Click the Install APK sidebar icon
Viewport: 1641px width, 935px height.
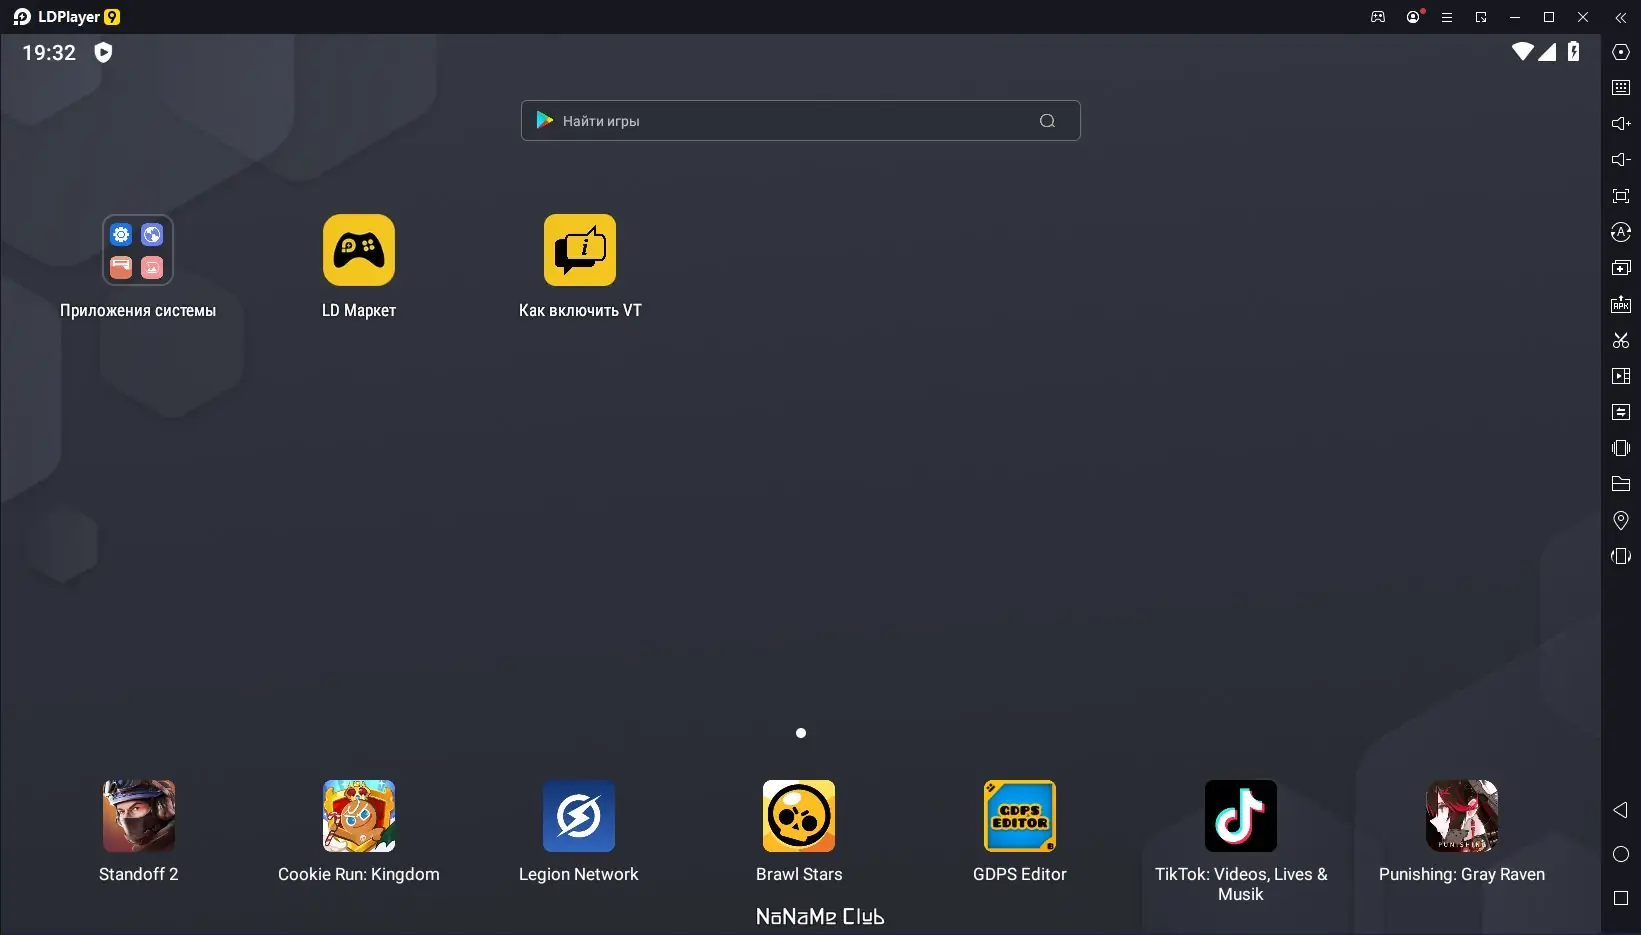tap(1621, 304)
